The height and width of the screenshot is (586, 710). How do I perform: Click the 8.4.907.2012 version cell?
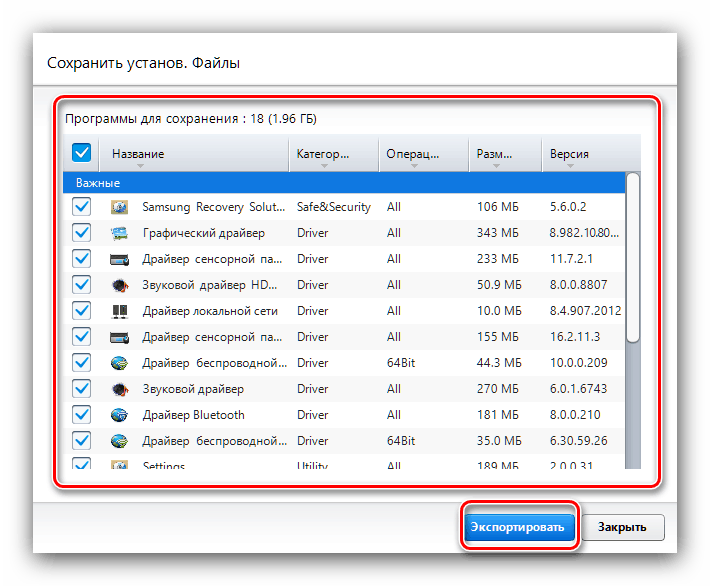pyautogui.click(x=585, y=311)
